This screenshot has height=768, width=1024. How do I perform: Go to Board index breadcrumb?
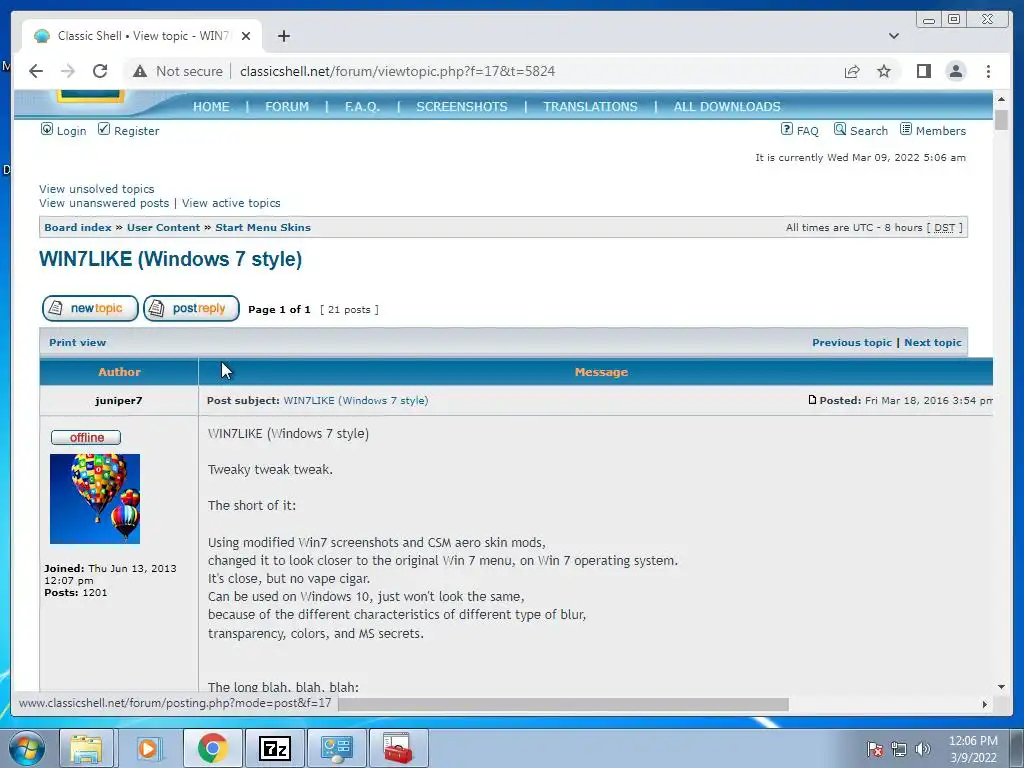pos(78,227)
